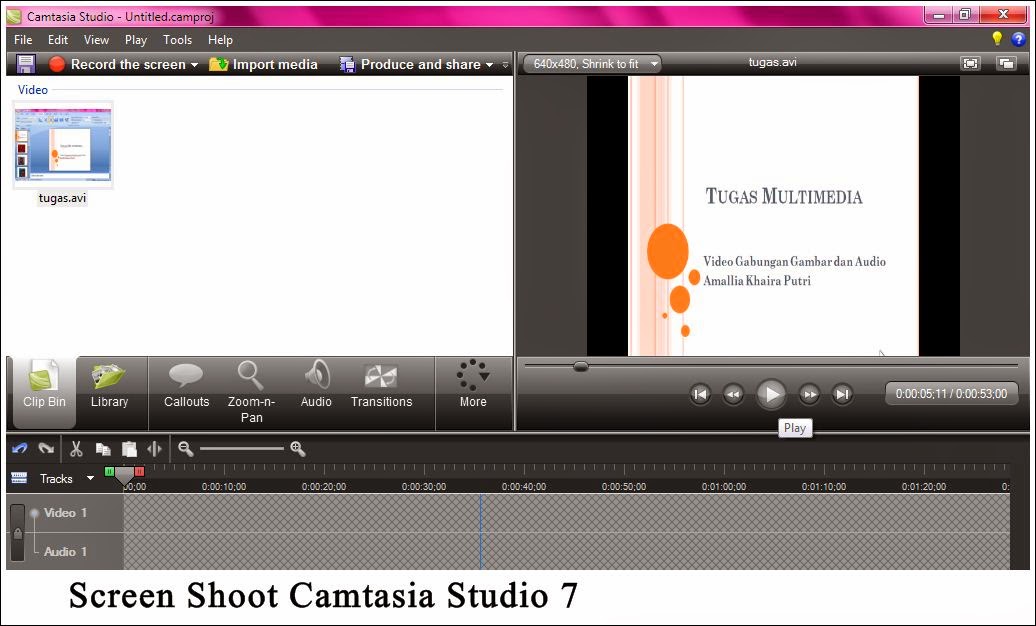Click the lightbulb tips icon

pos(997,39)
